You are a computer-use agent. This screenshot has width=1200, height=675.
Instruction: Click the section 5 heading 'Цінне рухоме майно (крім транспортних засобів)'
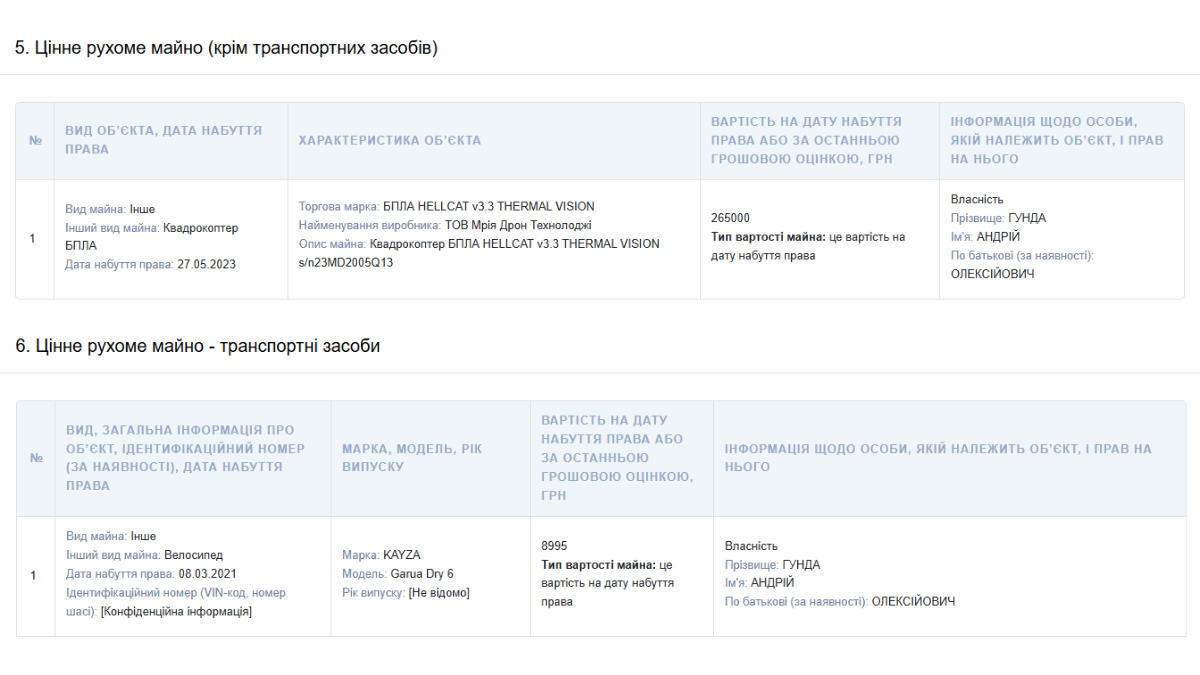226,48
